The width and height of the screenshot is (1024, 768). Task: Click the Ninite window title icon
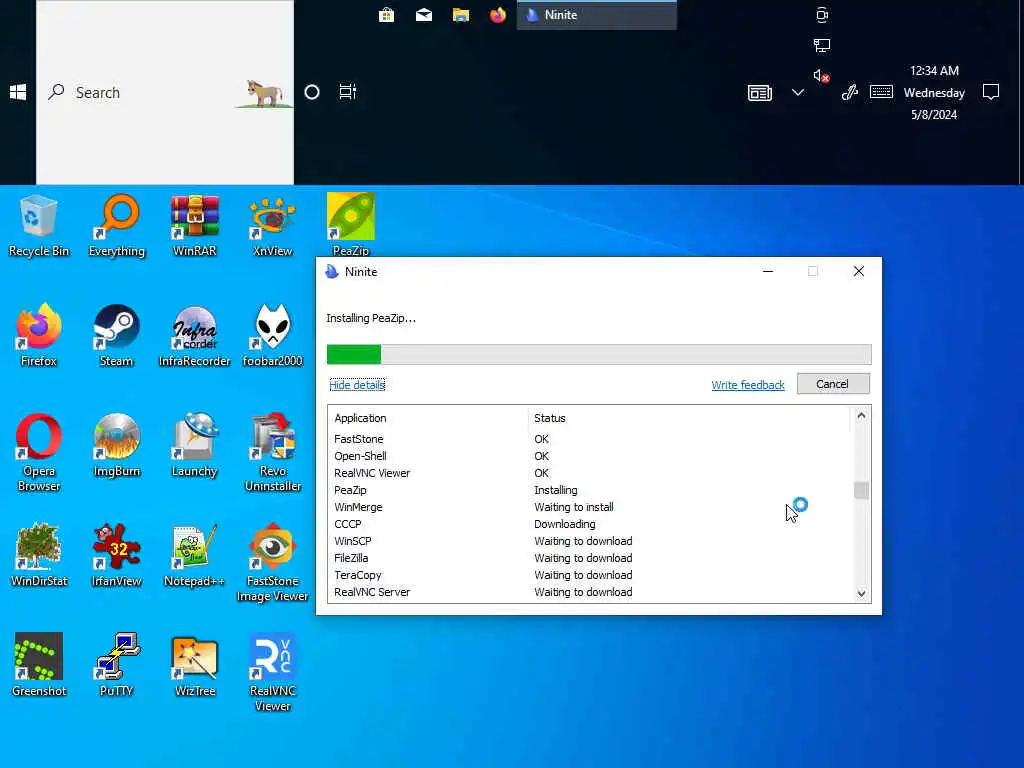332,272
